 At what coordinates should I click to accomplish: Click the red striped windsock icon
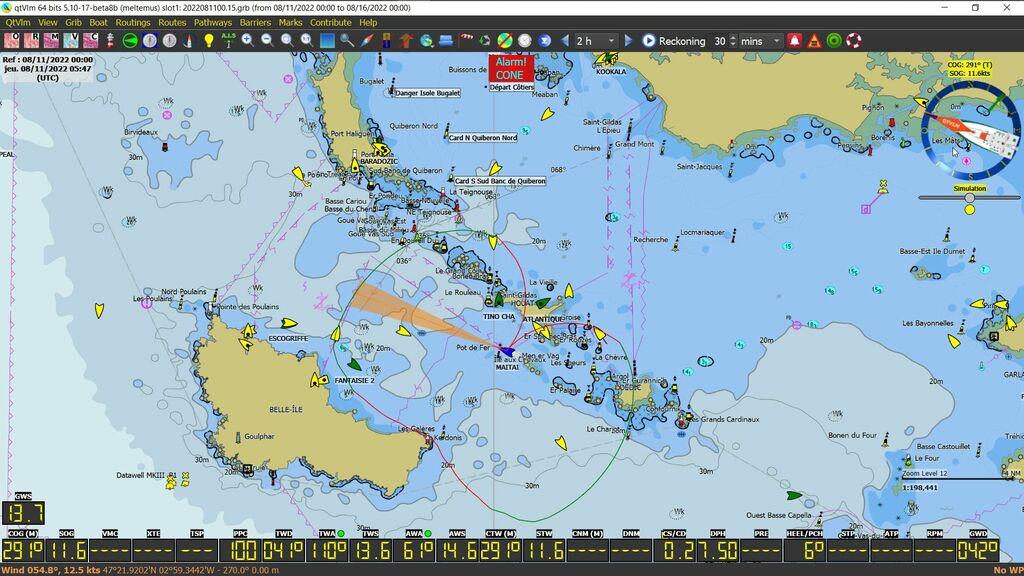(466, 40)
